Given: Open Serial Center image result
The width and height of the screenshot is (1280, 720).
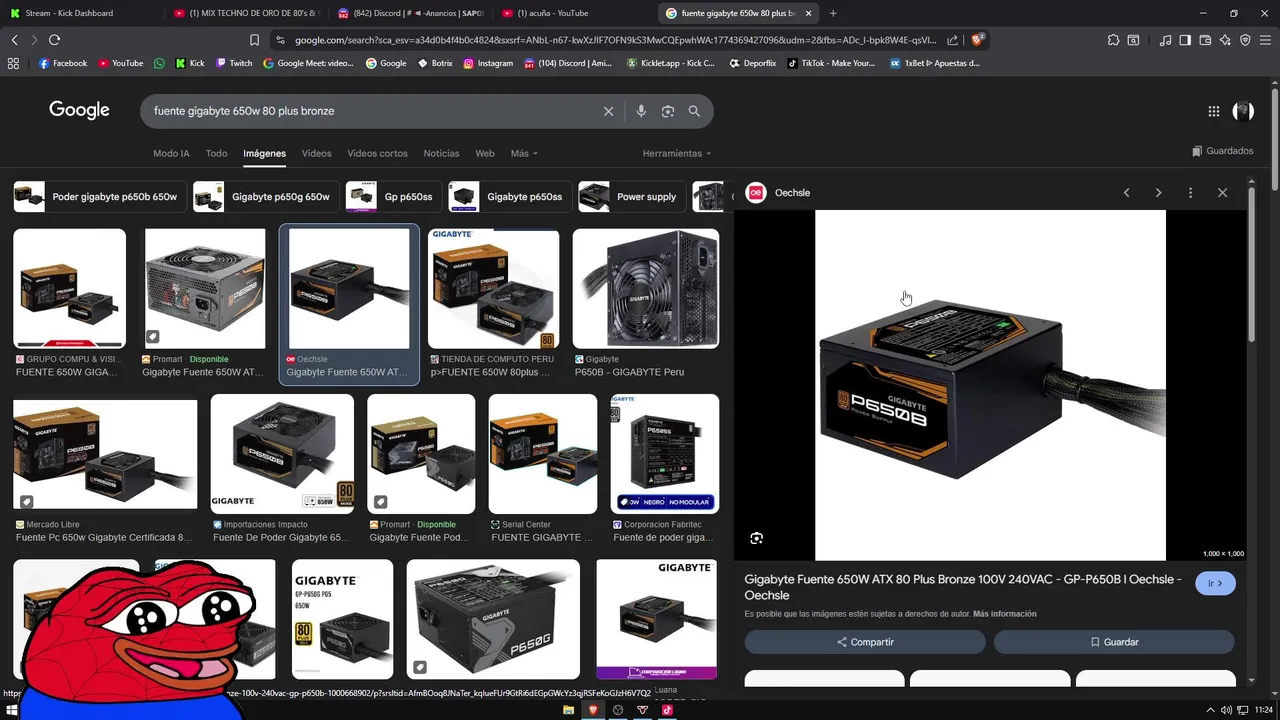Looking at the screenshot, I should pos(543,454).
